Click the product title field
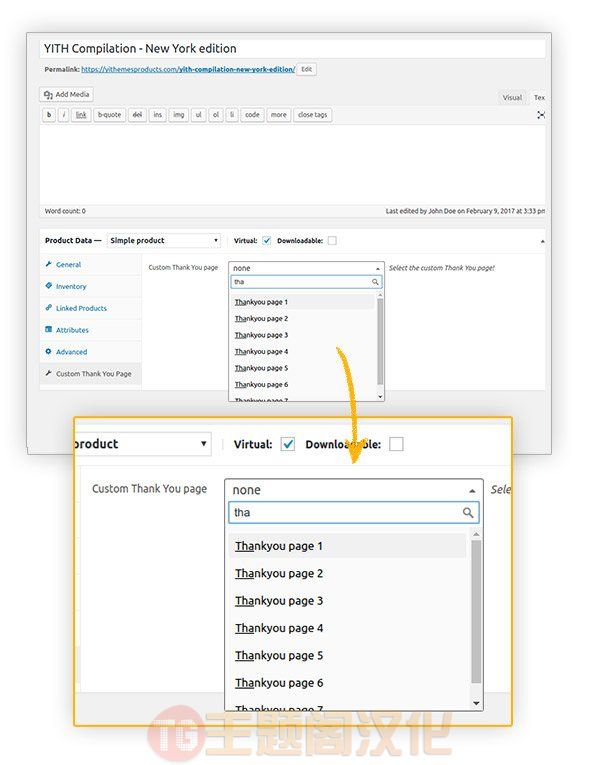The height and width of the screenshot is (765, 600). [292, 49]
